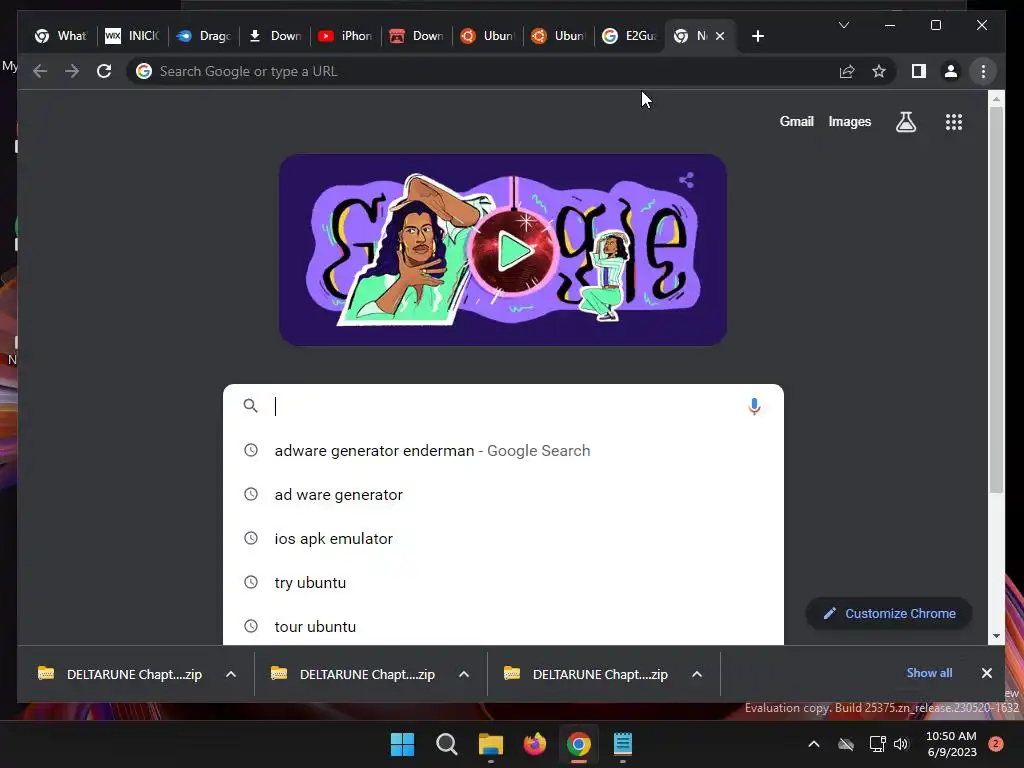Screen dimensions: 1024x768
Task: Expand options for first DELTARUNE download
Action: (231, 674)
